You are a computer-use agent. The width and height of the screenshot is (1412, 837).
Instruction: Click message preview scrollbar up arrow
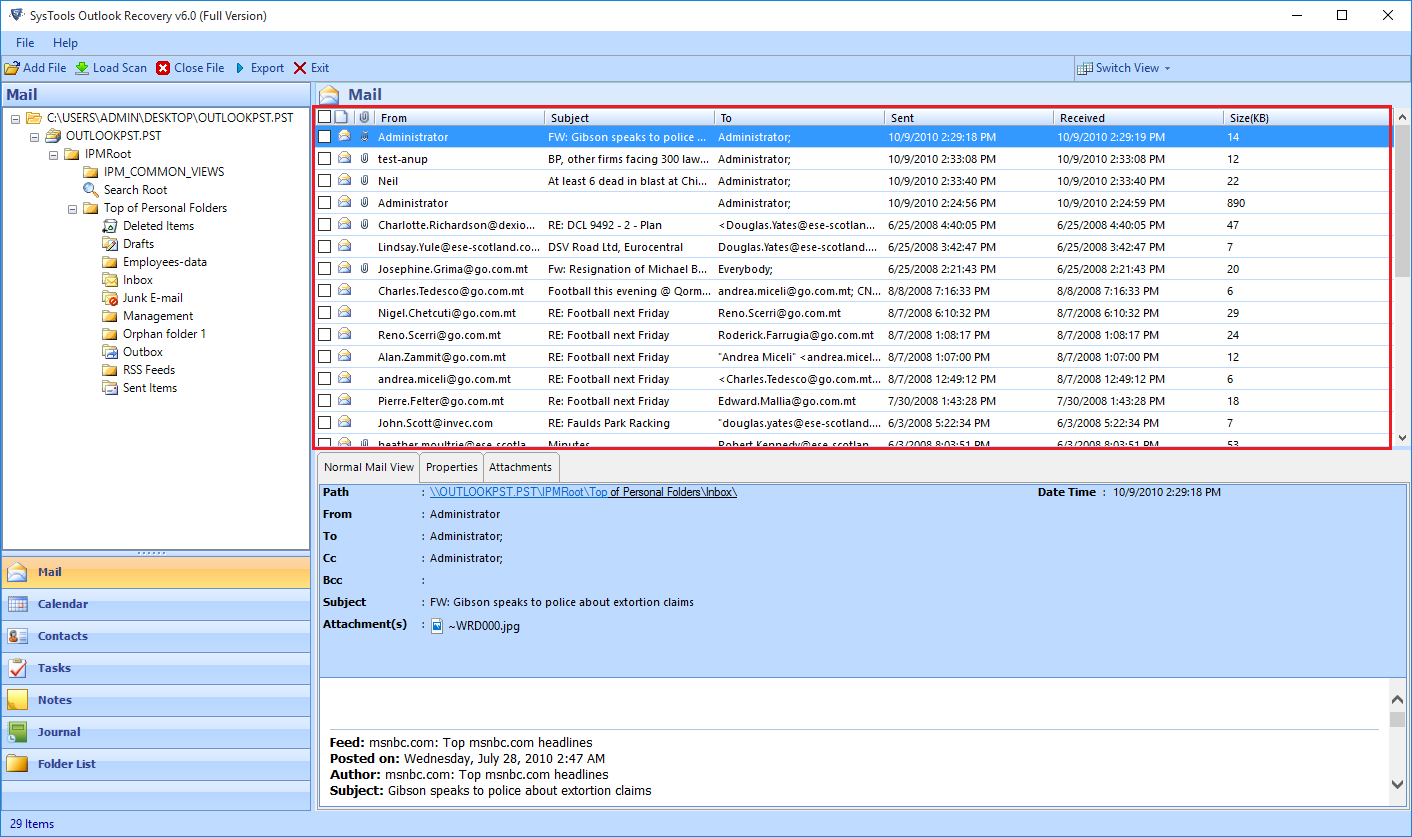pyautogui.click(x=1398, y=700)
